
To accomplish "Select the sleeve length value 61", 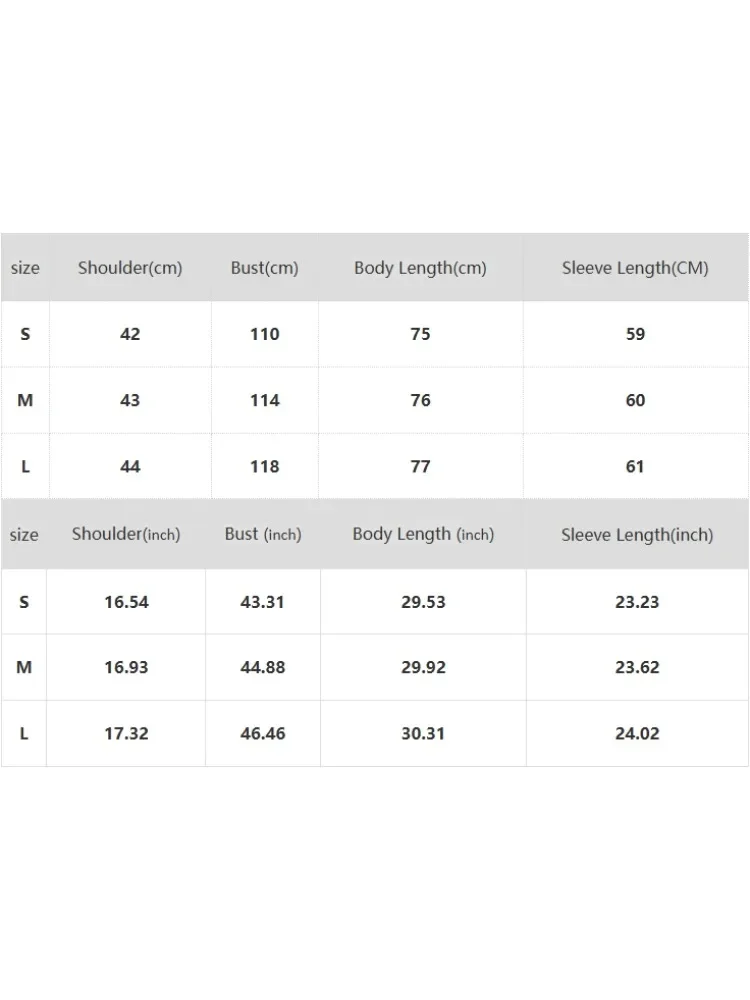I will point(635,466).
